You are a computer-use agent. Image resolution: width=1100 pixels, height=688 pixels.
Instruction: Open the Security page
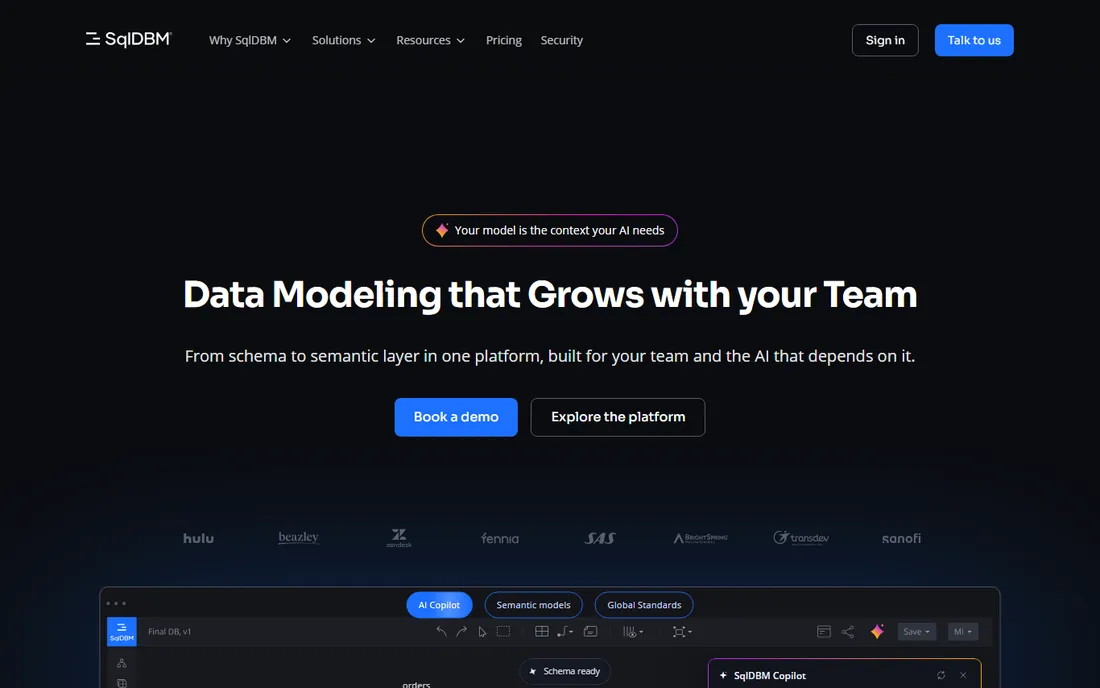click(561, 40)
